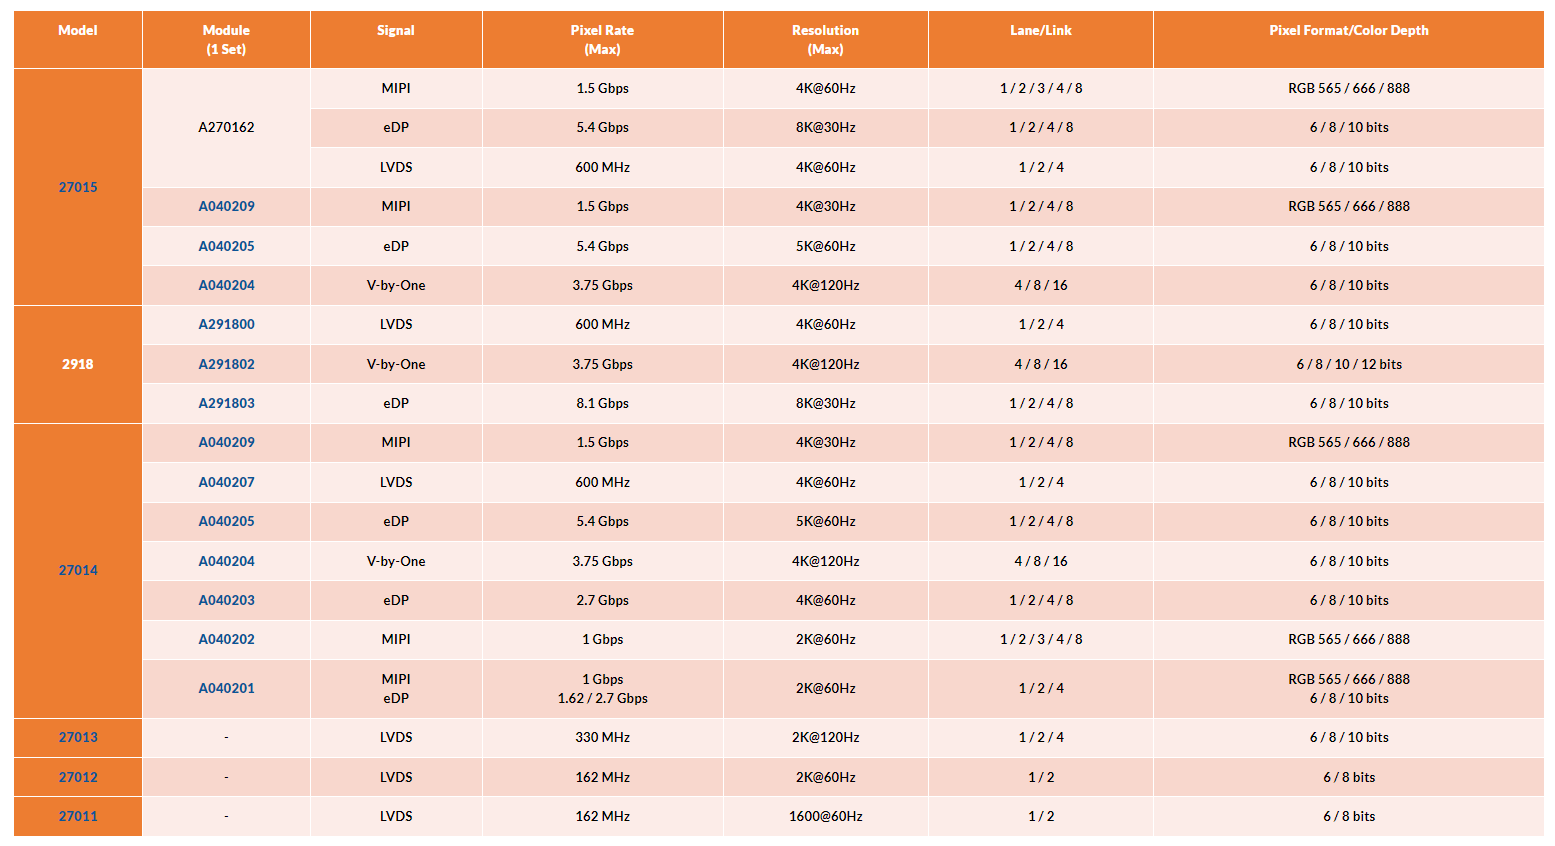Open module A040202 MIPI link
Viewport: 1555px width, 846px height.
(x=226, y=639)
